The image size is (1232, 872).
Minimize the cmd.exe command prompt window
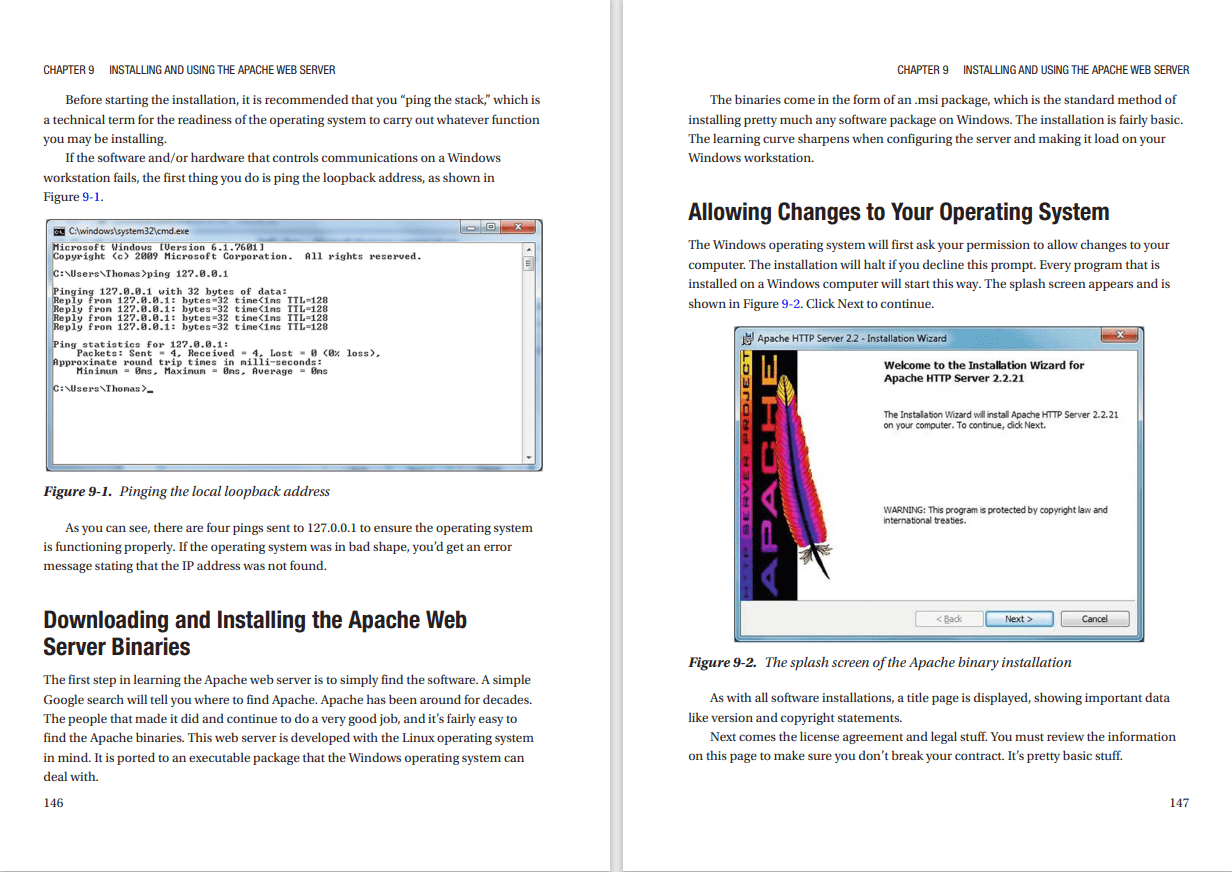click(x=471, y=228)
